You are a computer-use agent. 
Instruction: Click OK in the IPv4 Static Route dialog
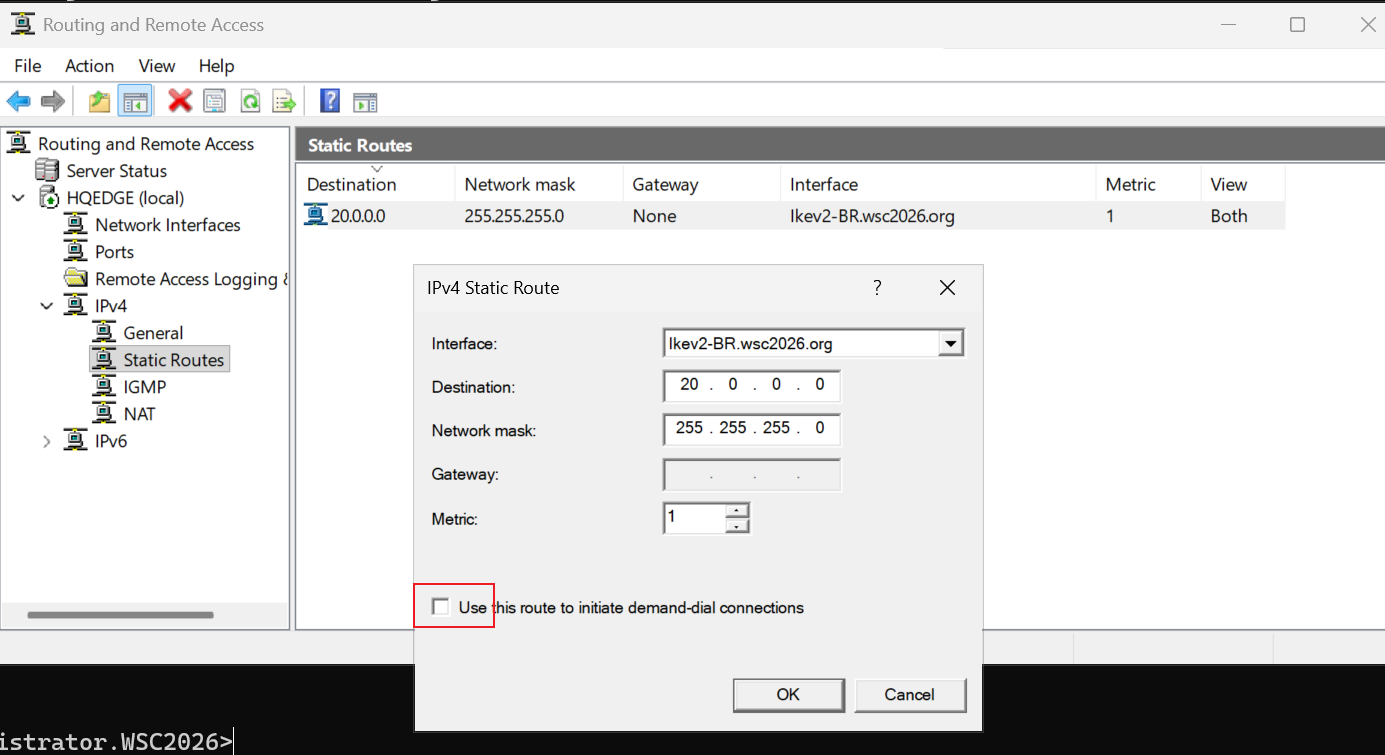(788, 695)
